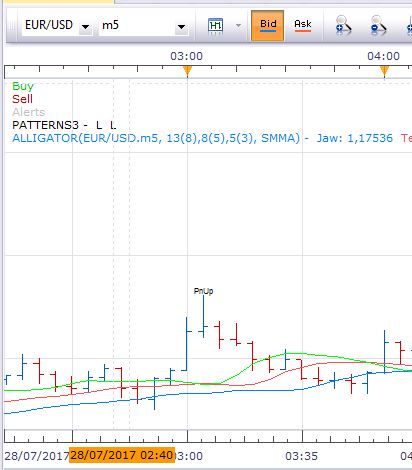
Task: Open the m5 timeframe dropdown
Action: tap(182, 27)
